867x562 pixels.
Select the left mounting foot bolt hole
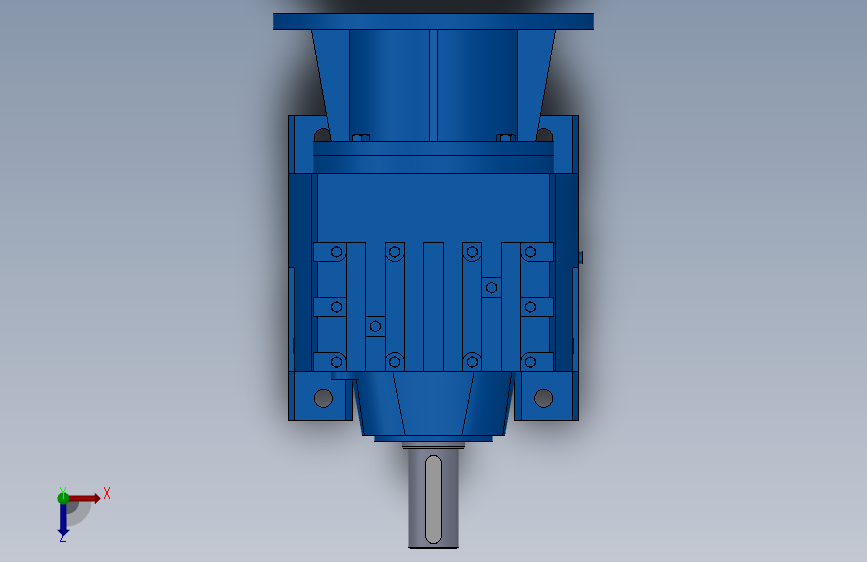pos(323,398)
